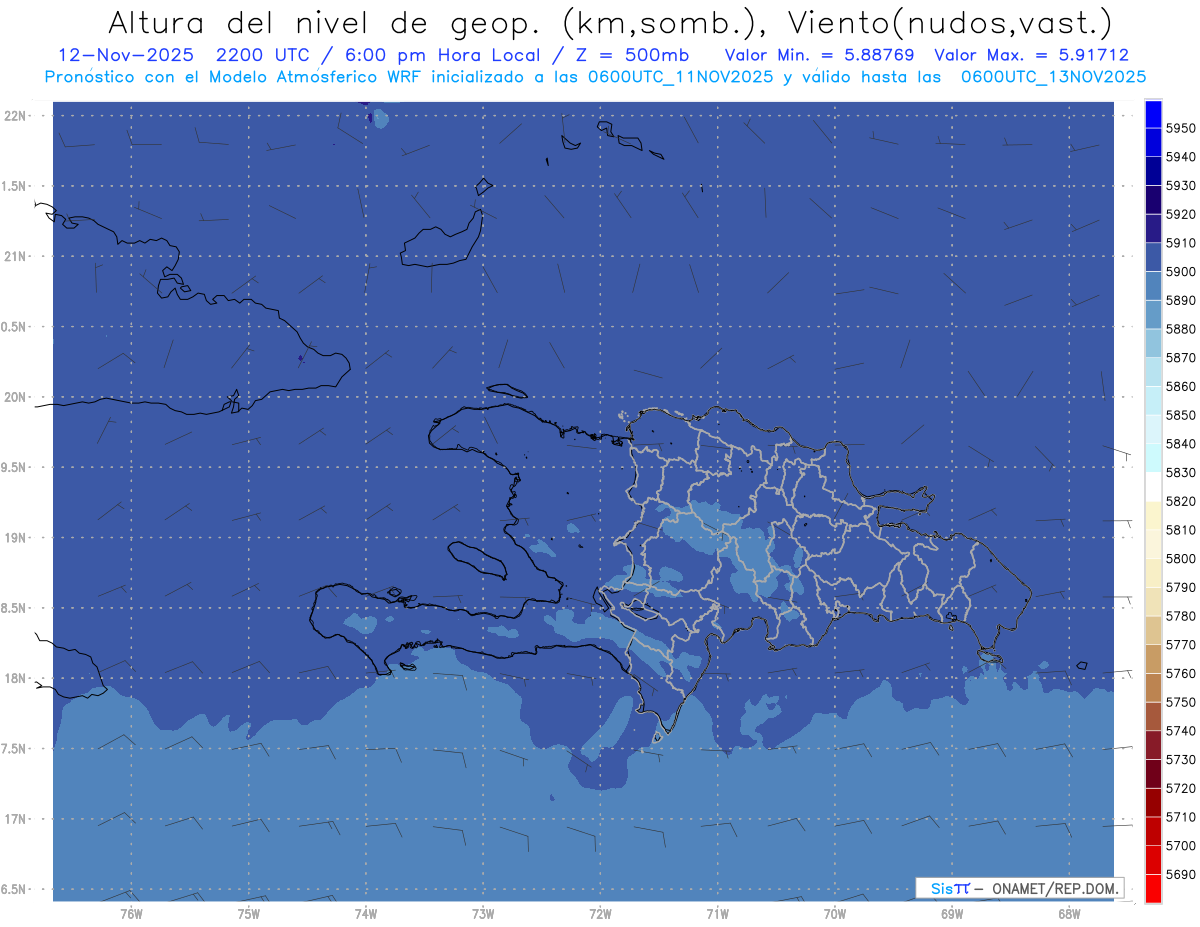Click the "8.5N" latitude label
Viewport: 1200px width, 927px height.
tap(14, 608)
